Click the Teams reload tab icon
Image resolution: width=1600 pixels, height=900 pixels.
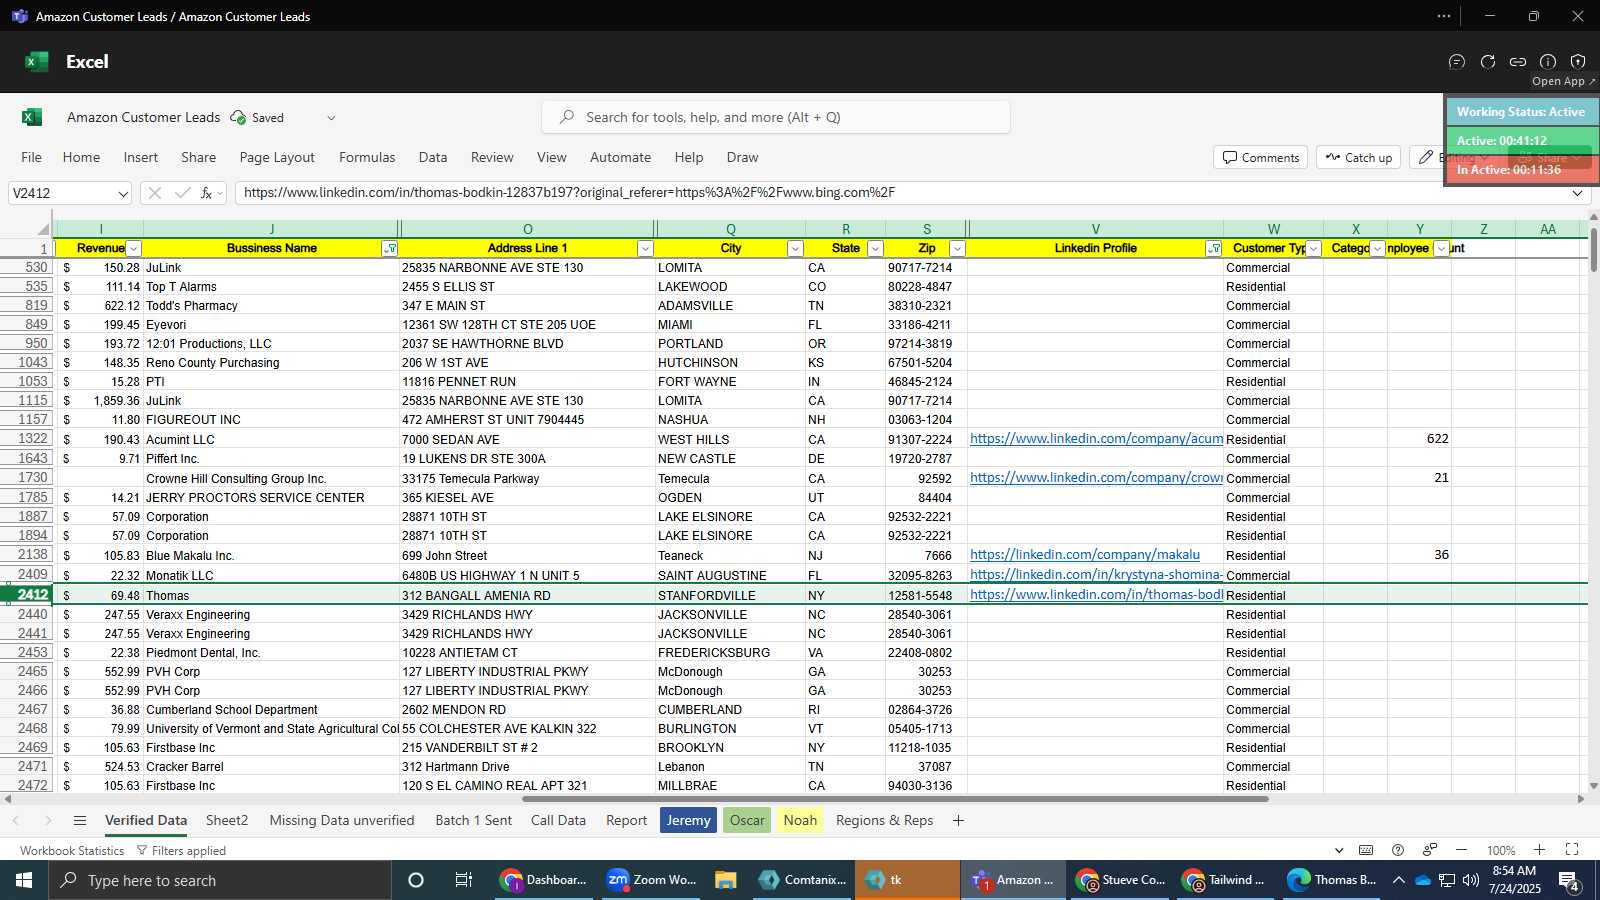[1488, 61]
